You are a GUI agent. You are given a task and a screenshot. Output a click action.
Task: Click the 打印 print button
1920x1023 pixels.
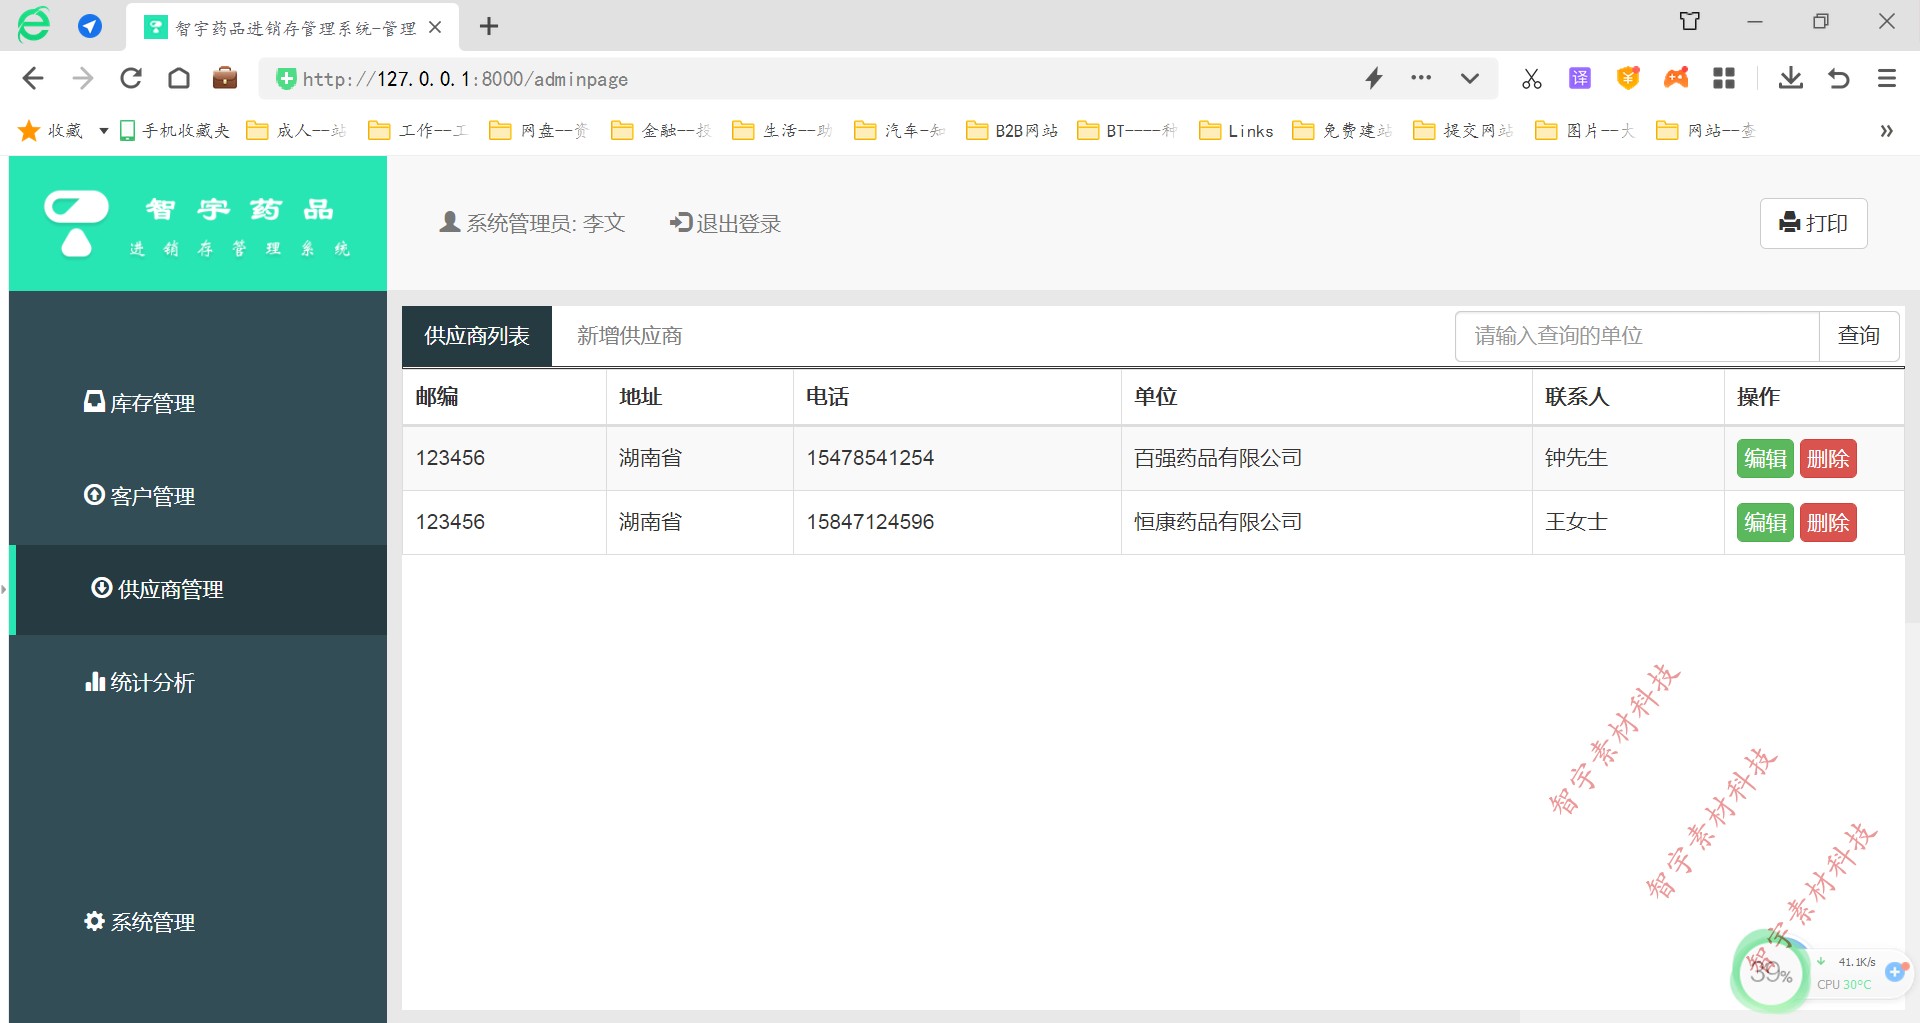[x=1813, y=223]
